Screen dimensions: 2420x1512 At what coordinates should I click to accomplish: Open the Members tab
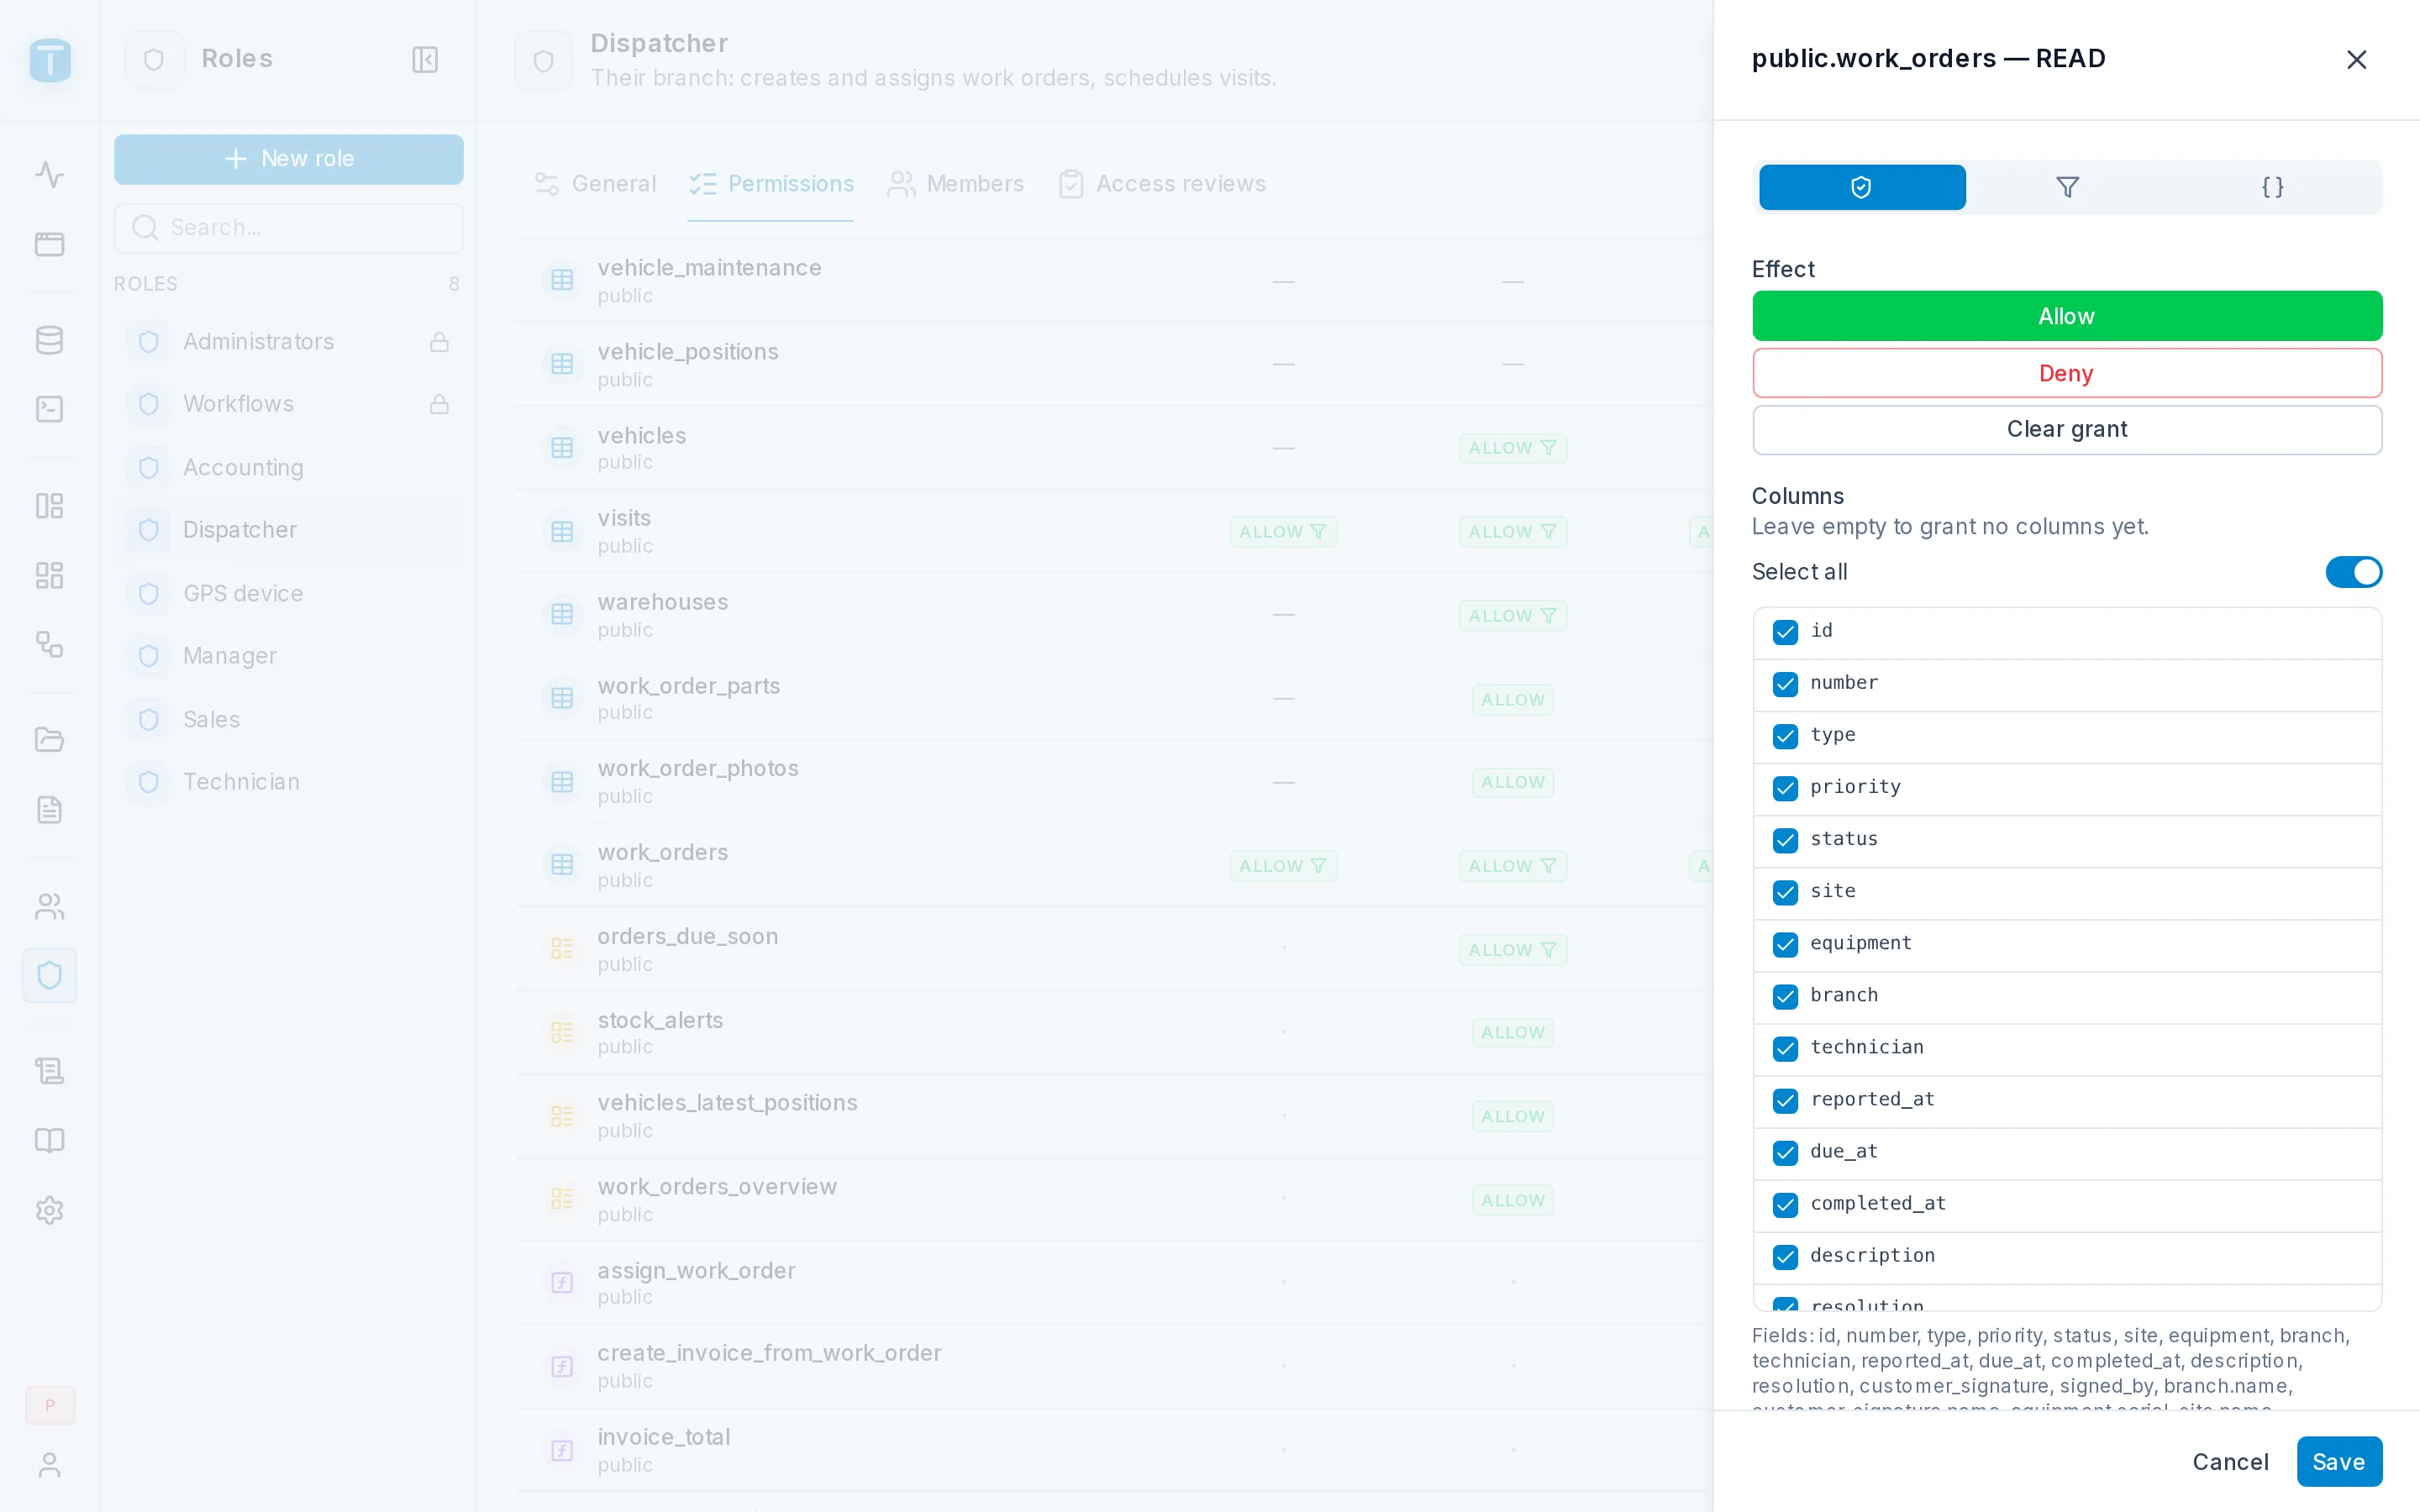click(x=955, y=184)
